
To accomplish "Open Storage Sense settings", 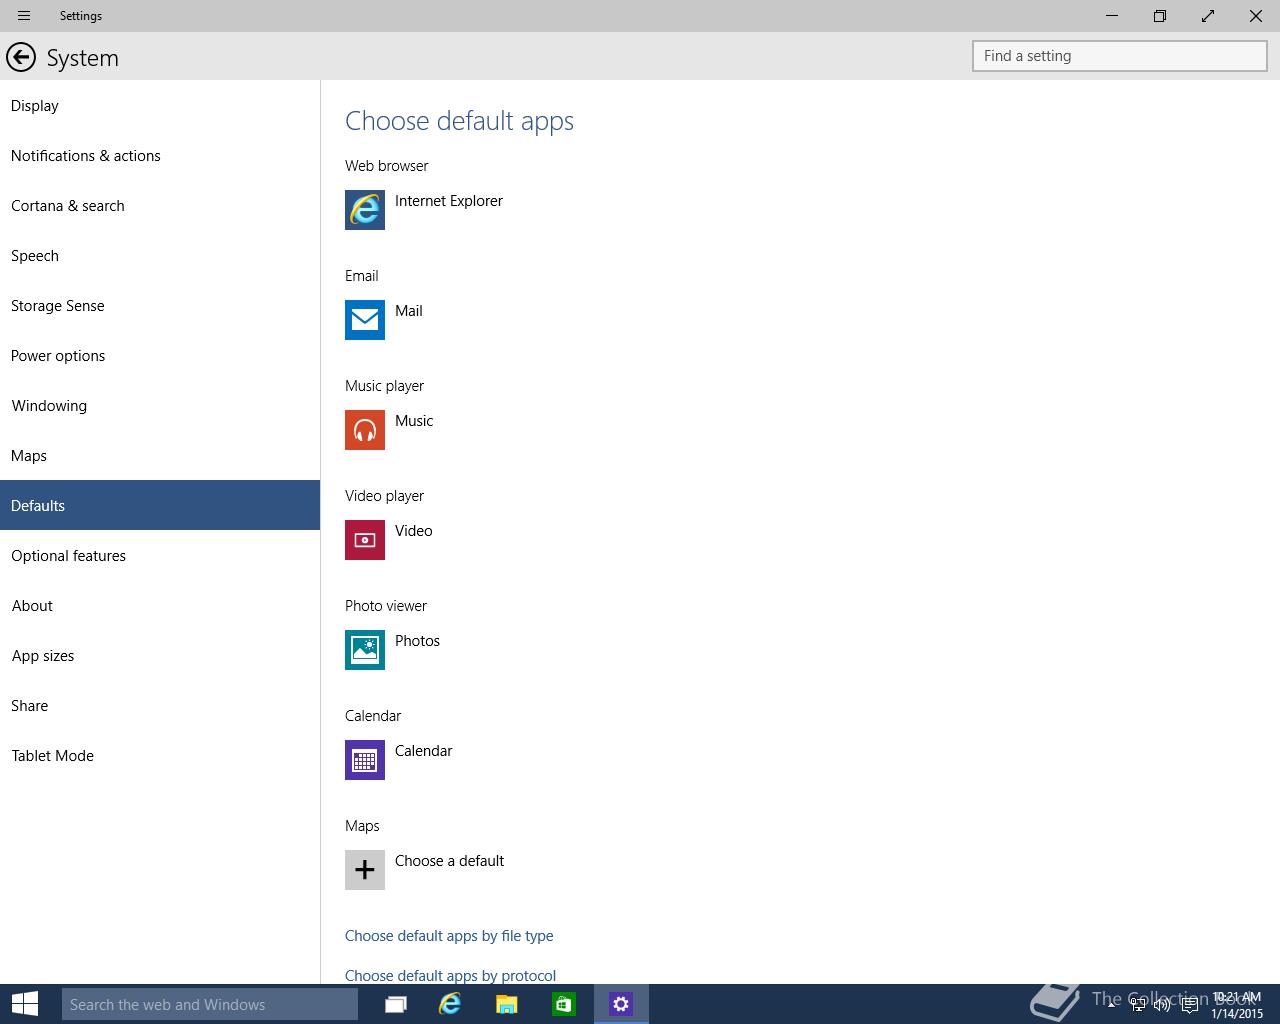I will (160, 305).
